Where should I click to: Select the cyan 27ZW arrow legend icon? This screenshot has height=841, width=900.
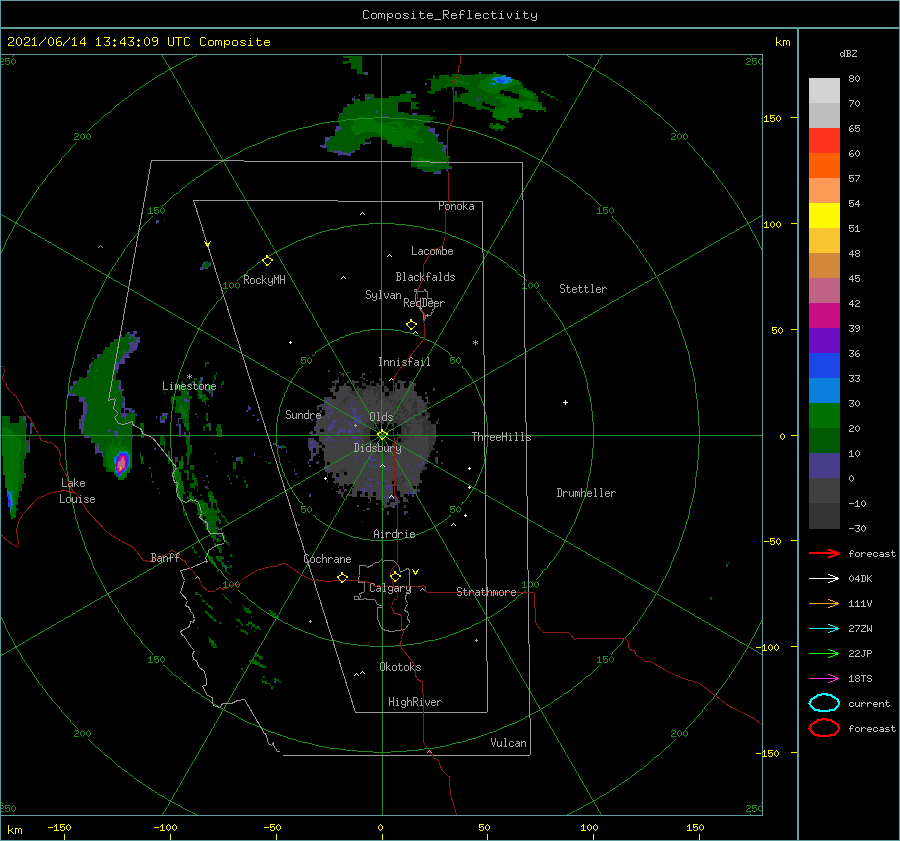[824, 629]
